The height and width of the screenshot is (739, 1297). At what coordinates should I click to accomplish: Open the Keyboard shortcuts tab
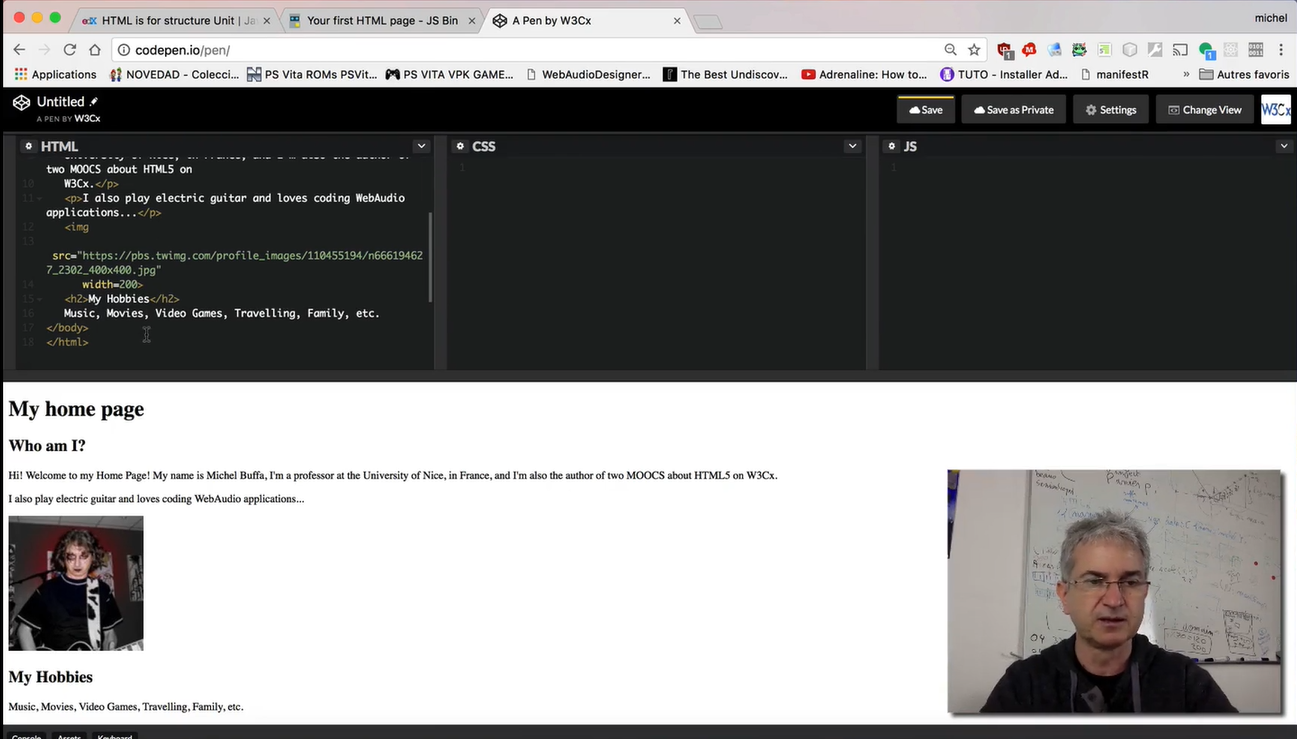(115, 736)
